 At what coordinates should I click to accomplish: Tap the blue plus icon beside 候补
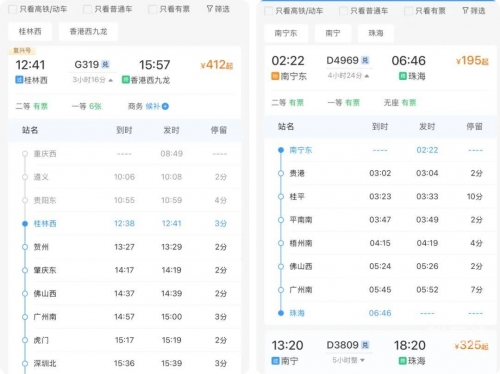(x=165, y=106)
